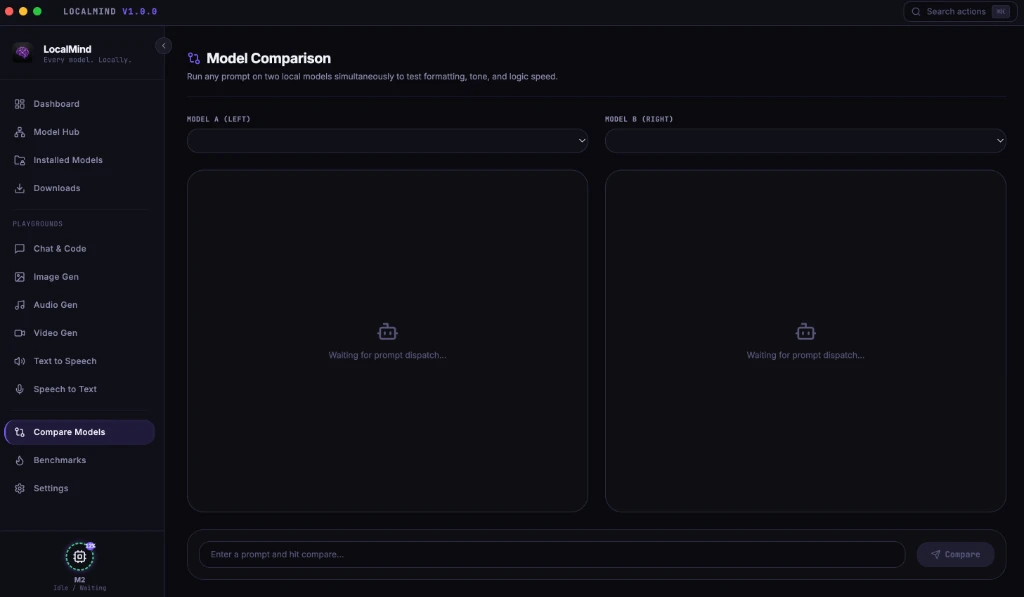
Task: Click the Video Gen camera icon
Action: click(x=20, y=333)
